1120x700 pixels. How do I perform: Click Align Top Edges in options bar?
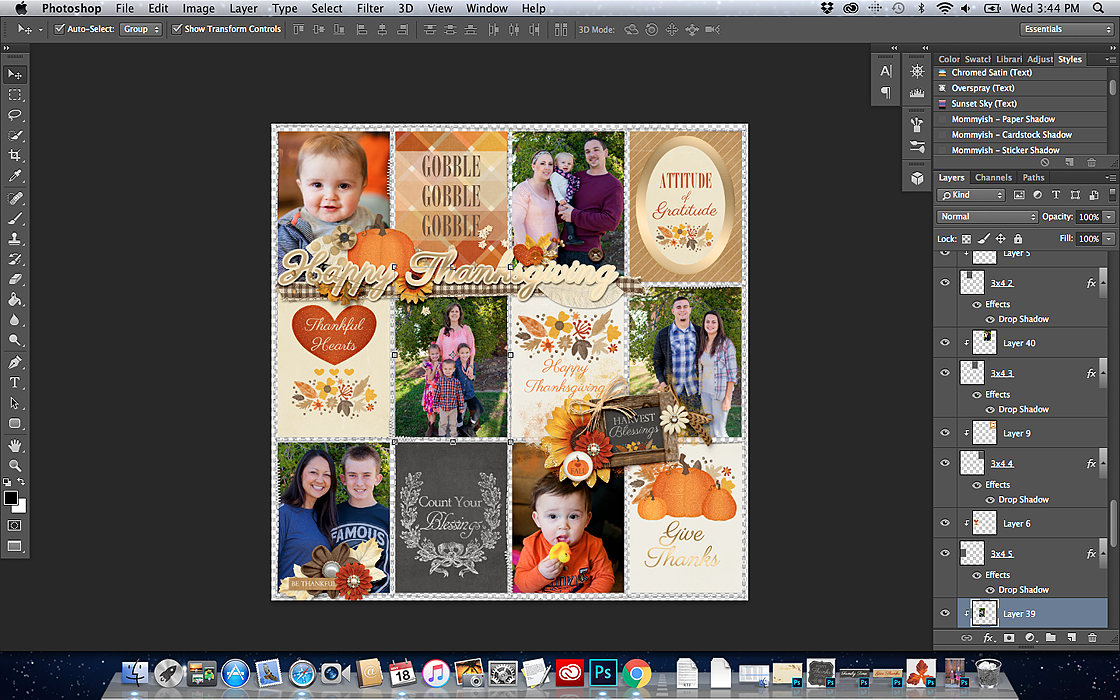(x=299, y=29)
